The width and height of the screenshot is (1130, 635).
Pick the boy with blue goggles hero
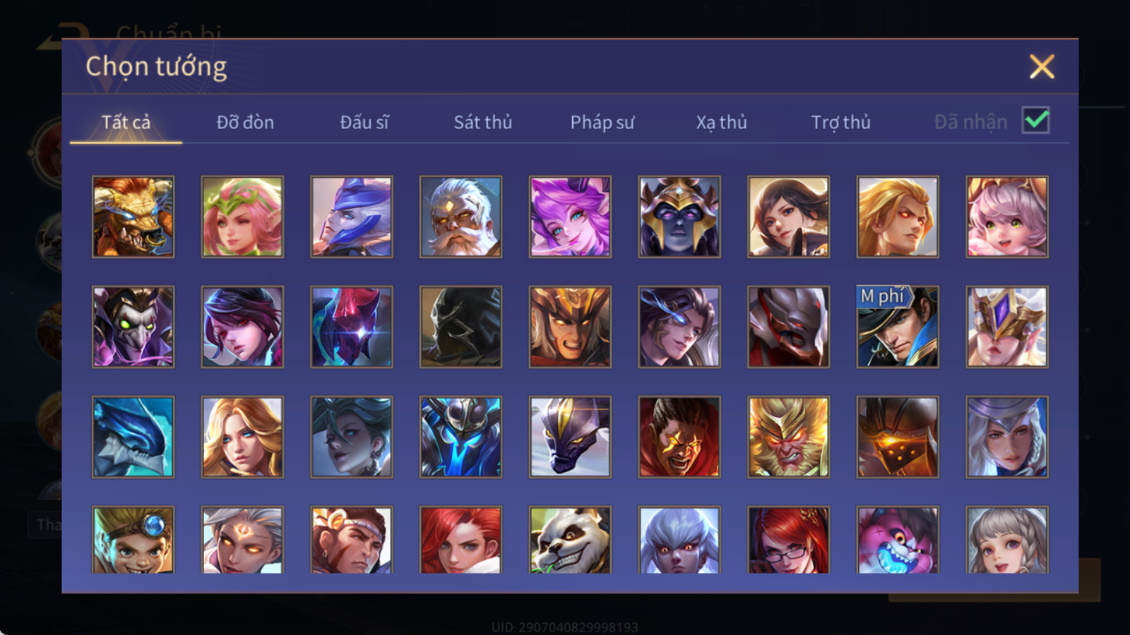(x=133, y=540)
